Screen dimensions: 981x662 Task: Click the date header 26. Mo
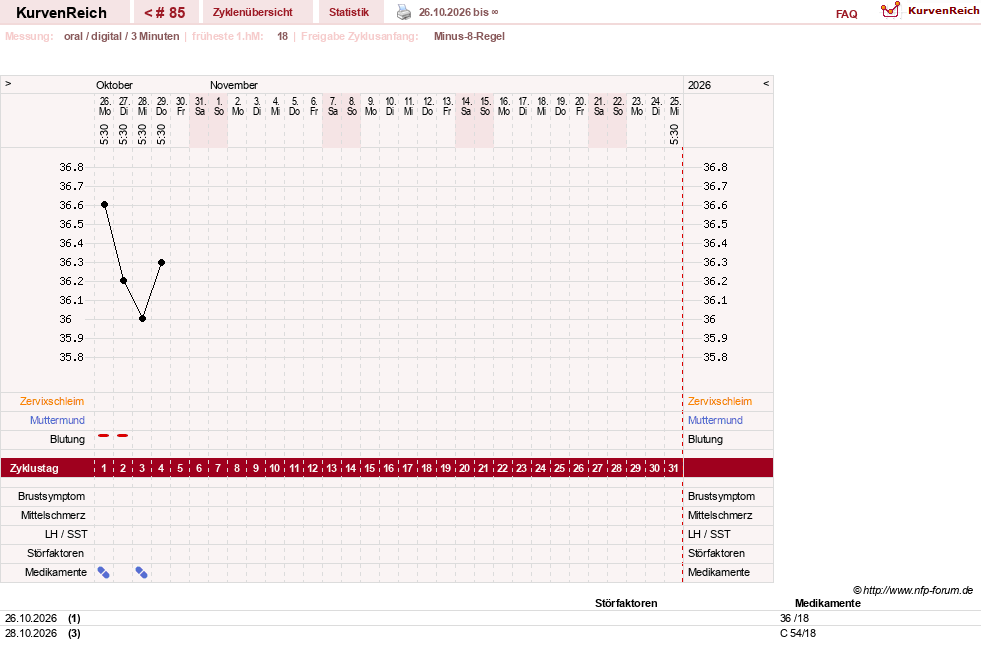pyautogui.click(x=104, y=106)
